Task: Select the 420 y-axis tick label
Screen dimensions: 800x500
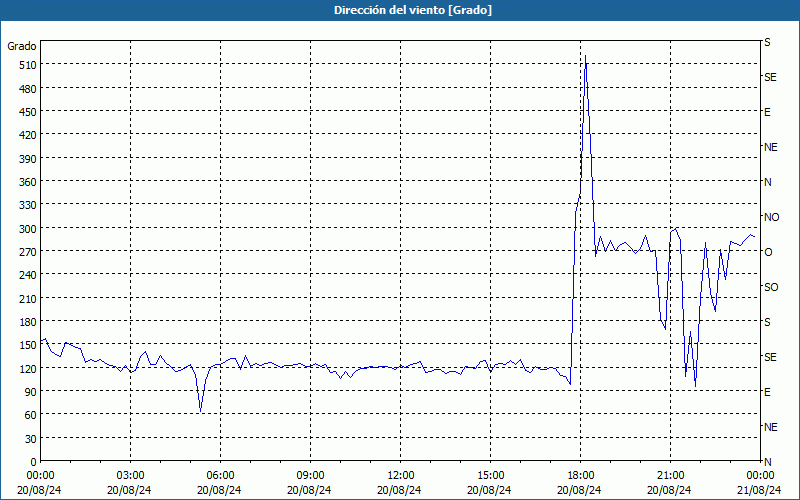Action: click(x=27, y=135)
